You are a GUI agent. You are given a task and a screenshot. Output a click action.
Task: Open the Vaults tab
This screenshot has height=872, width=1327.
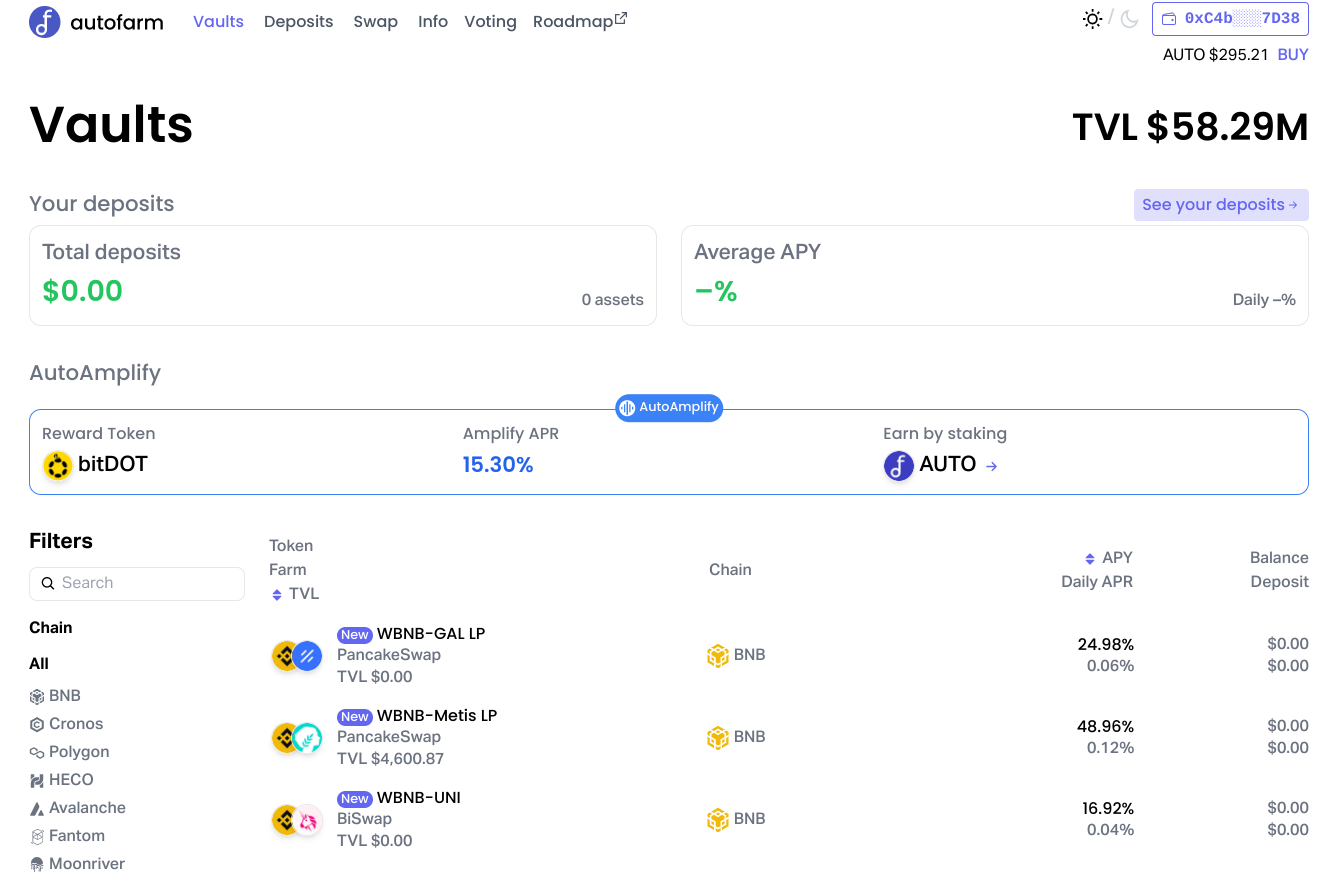coord(218,21)
